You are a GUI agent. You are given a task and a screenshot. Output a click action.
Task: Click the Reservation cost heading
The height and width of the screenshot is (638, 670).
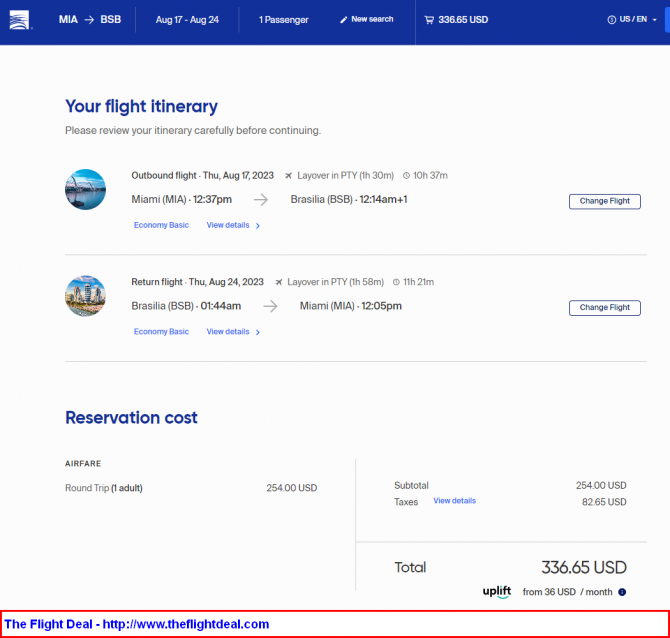tap(131, 417)
